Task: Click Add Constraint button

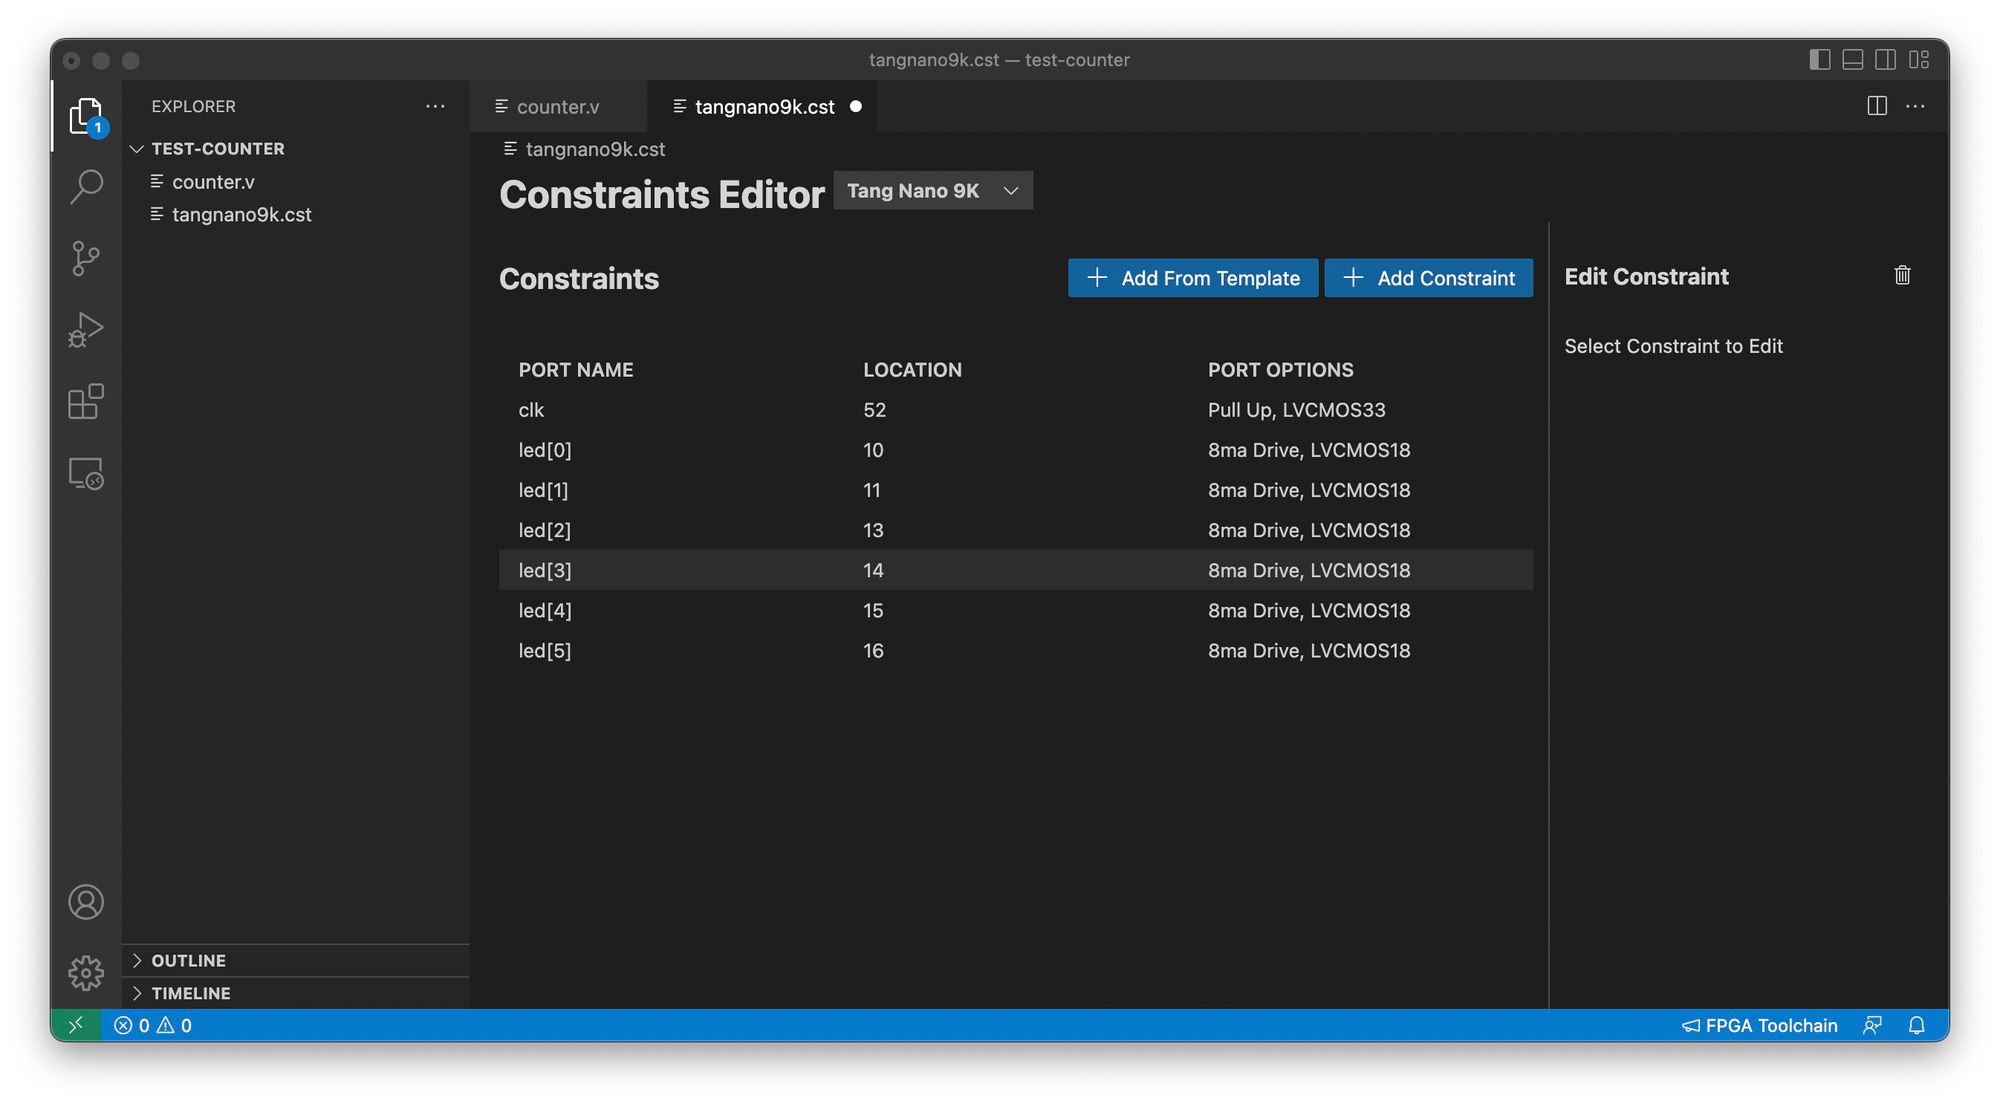Action: pos(1428,277)
